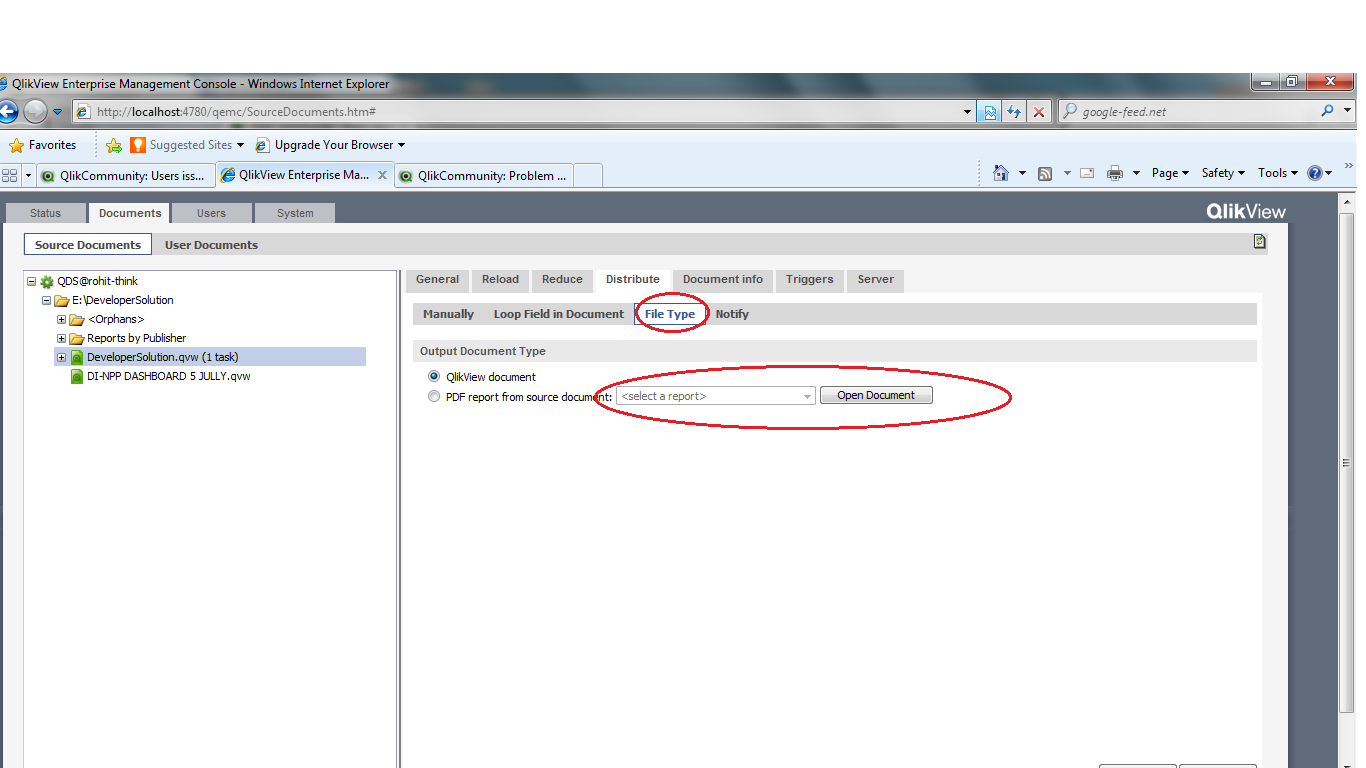
Task: Switch to QlikCommunity: Problem tab
Action: (484, 175)
